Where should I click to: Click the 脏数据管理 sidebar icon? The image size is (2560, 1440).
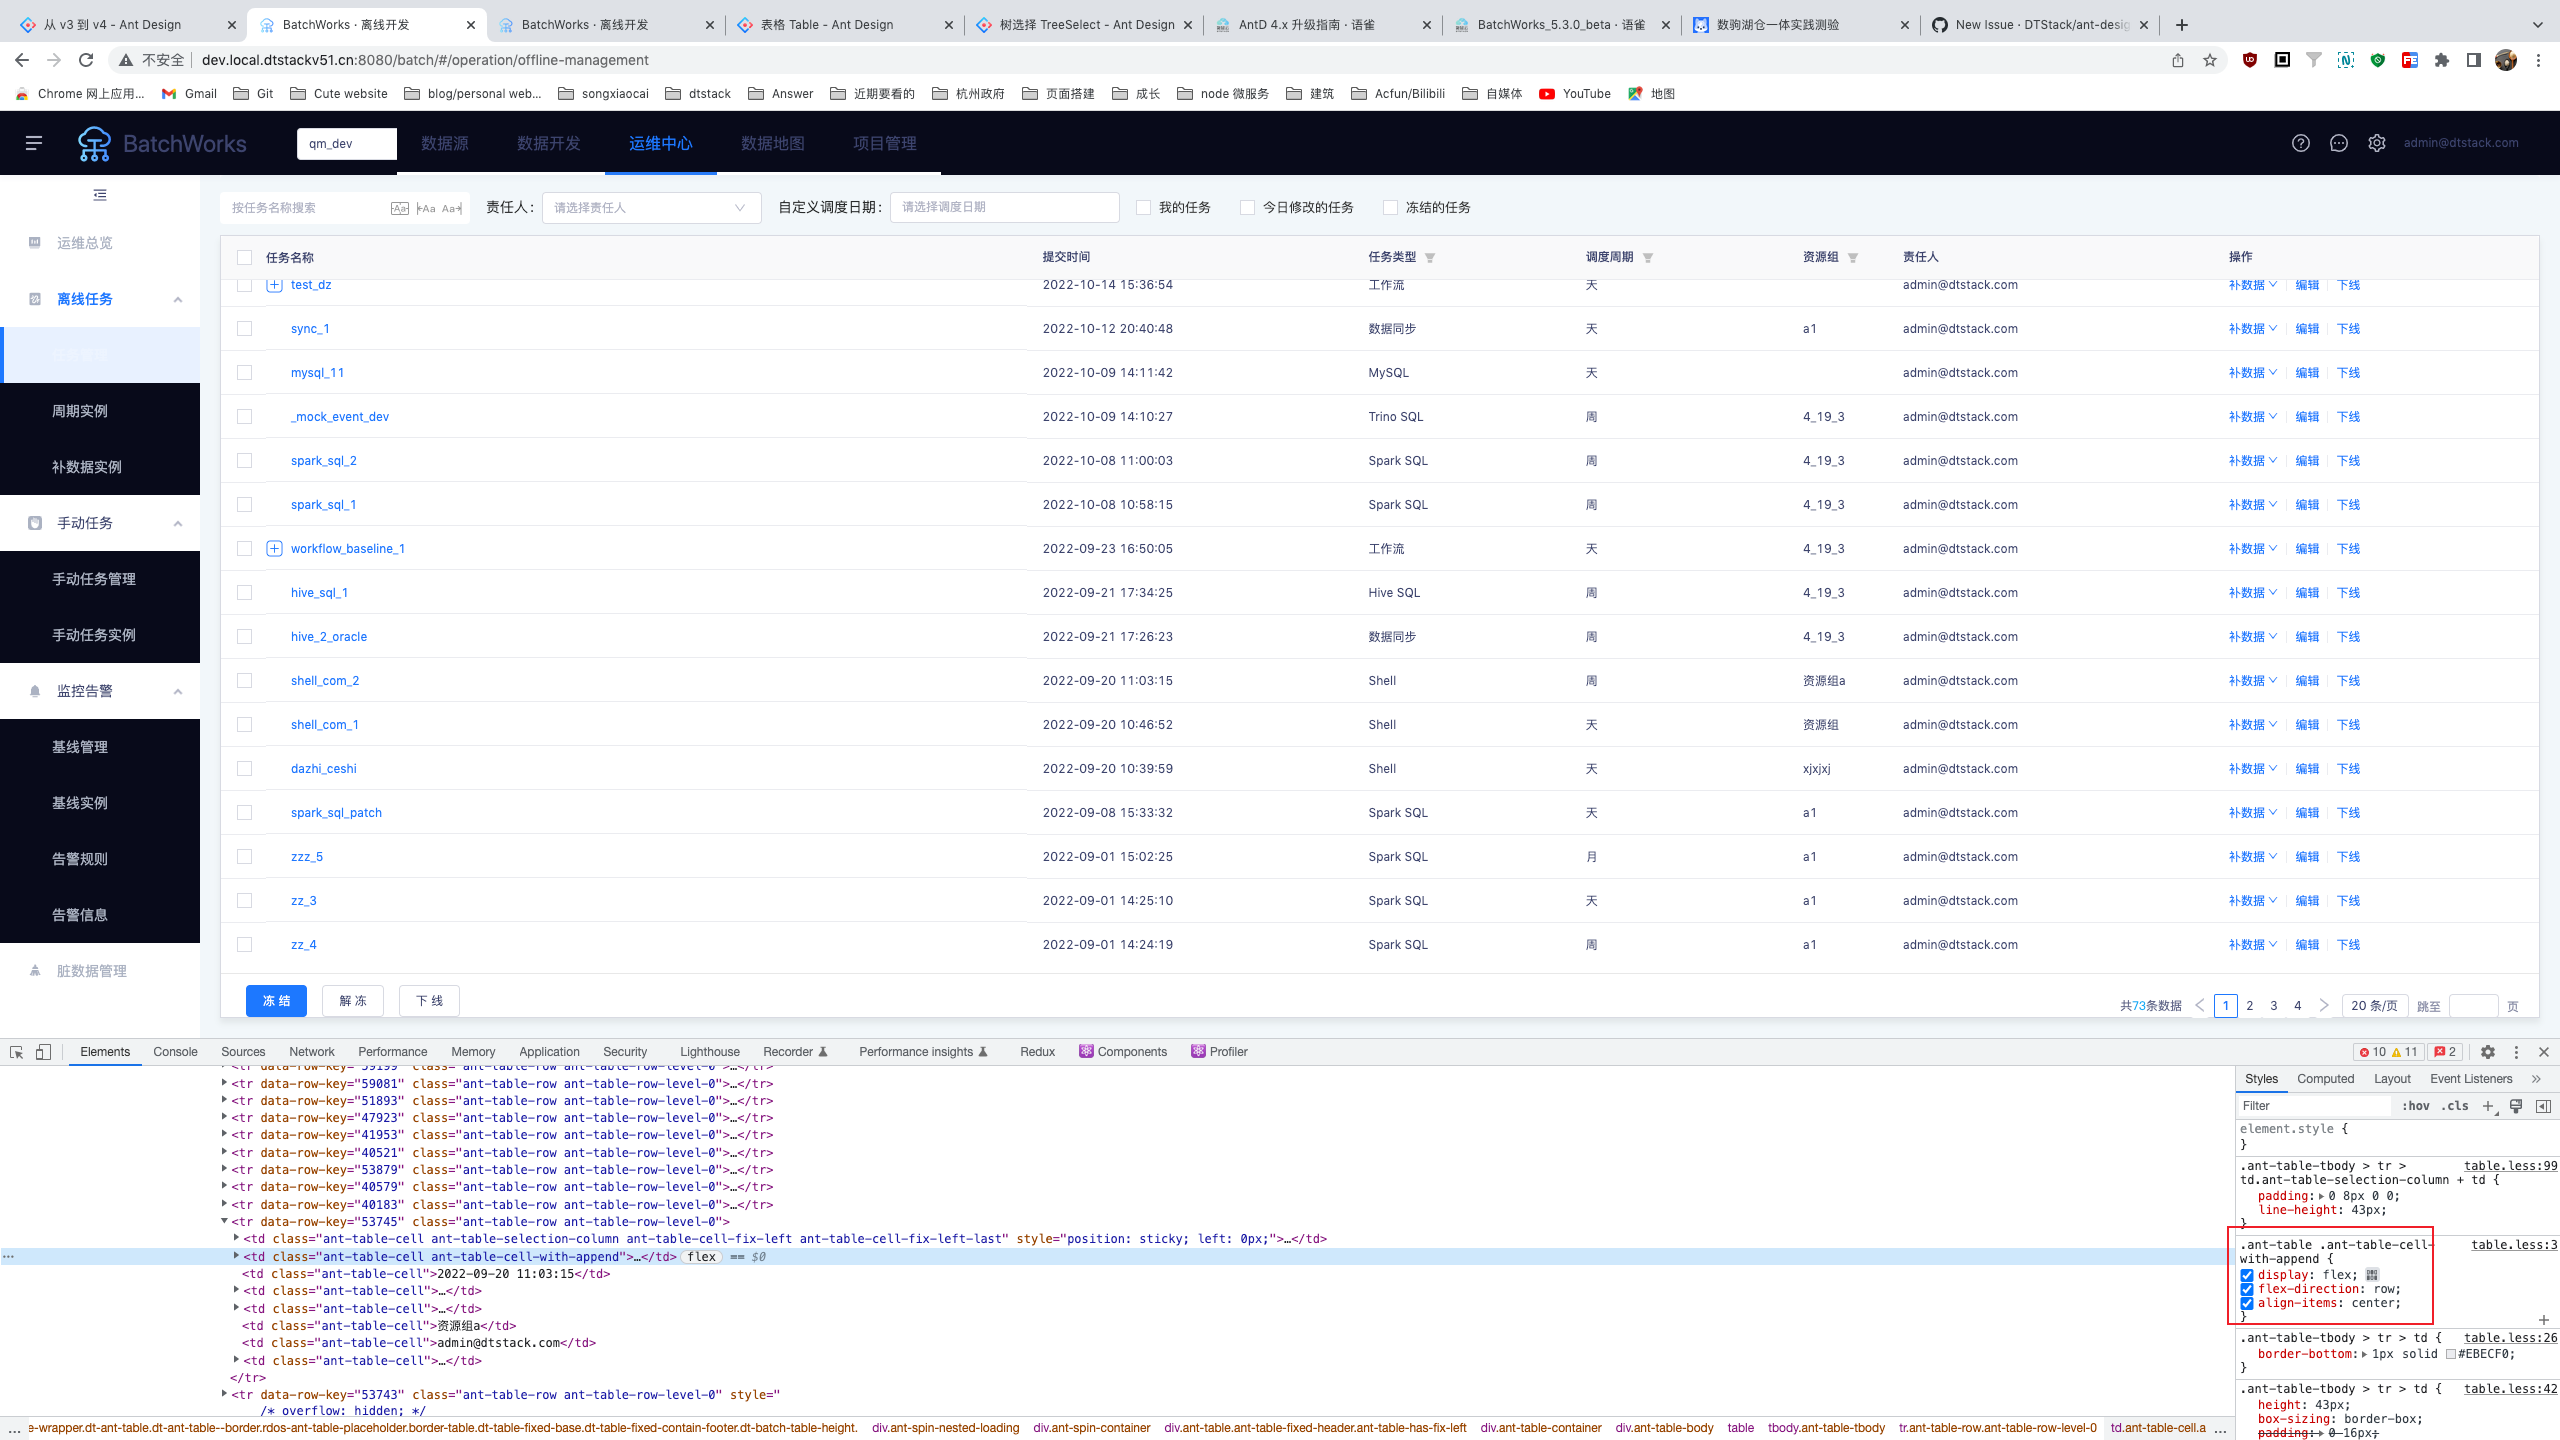[33, 970]
